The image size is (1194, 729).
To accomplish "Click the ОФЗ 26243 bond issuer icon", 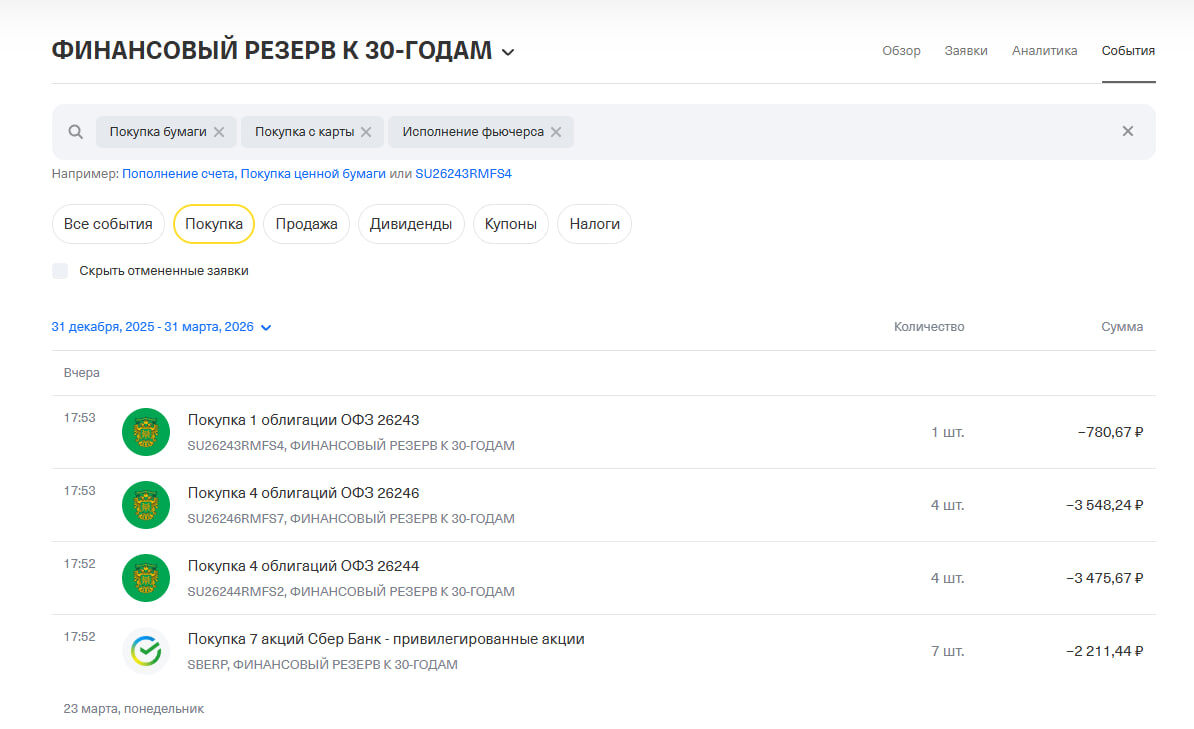I will [x=146, y=432].
